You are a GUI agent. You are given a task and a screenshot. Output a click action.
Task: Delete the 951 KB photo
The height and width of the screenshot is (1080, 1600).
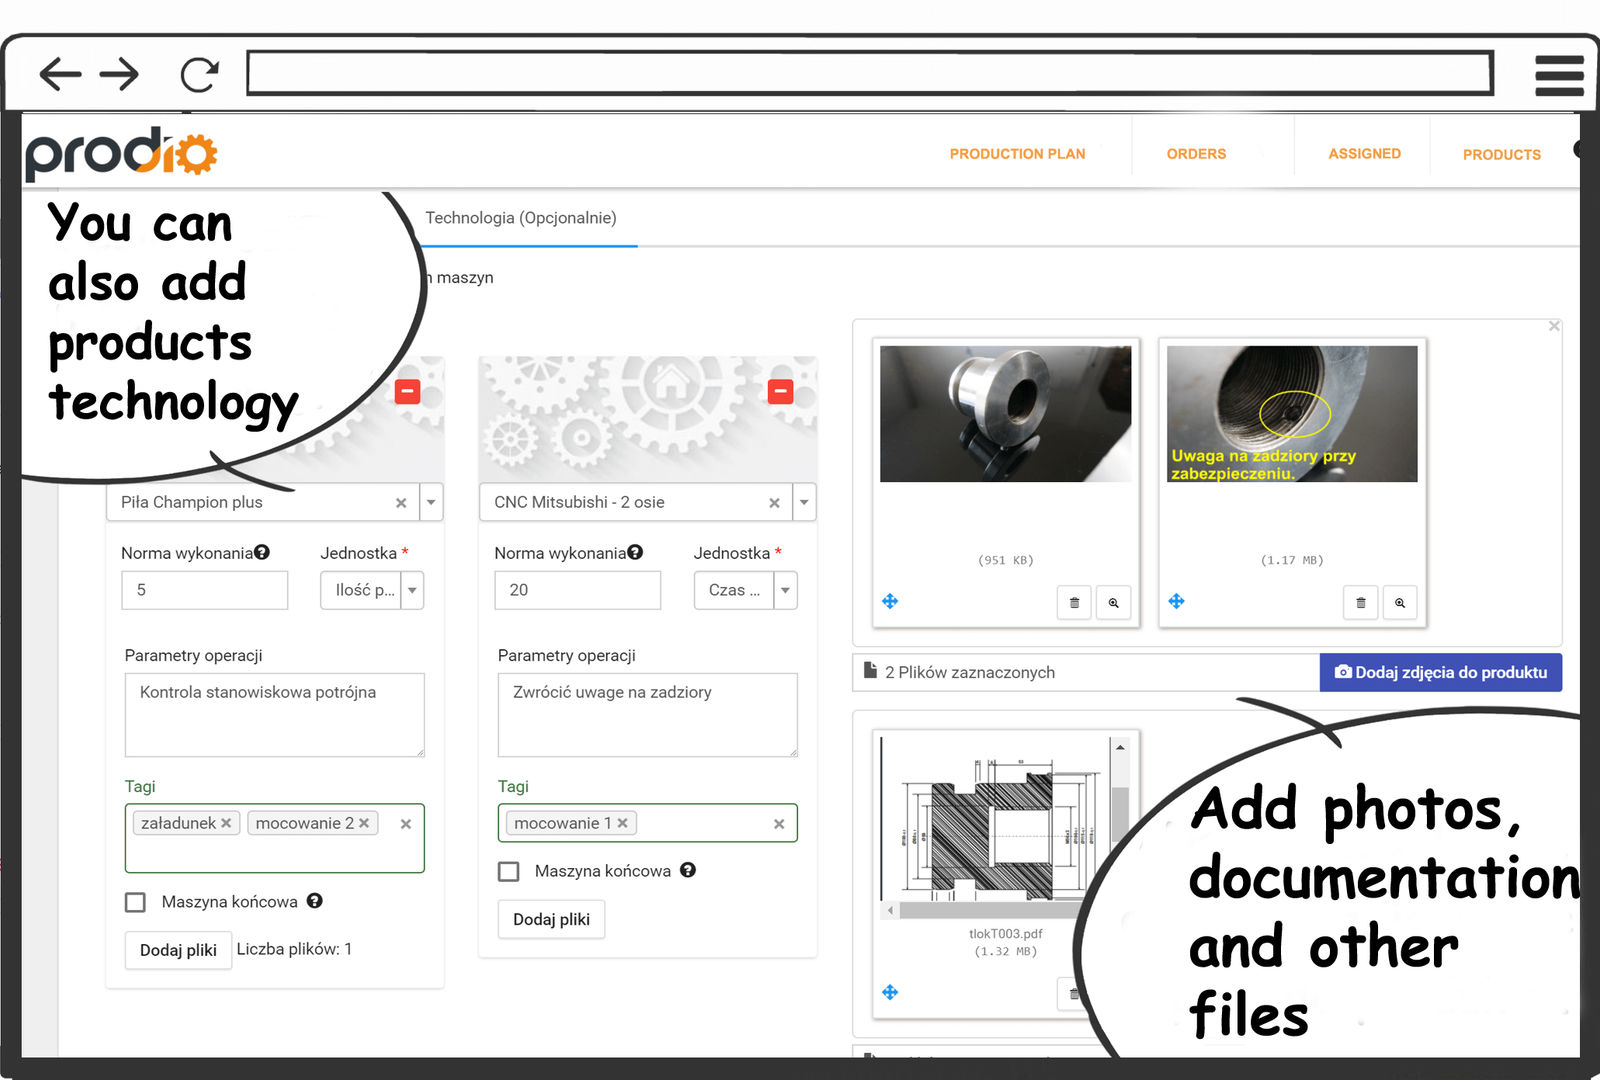tap(1074, 603)
